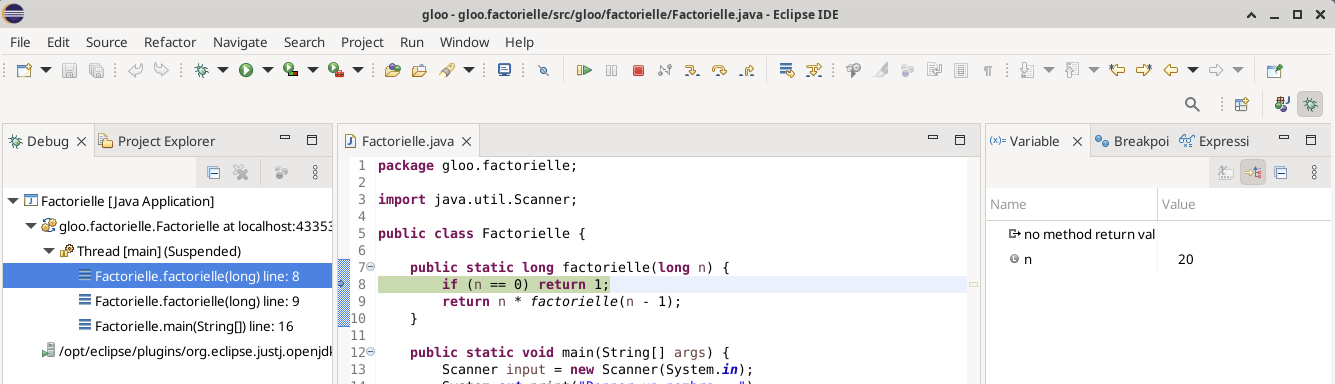Terminate the debug session with the red stop icon

[x=638, y=71]
